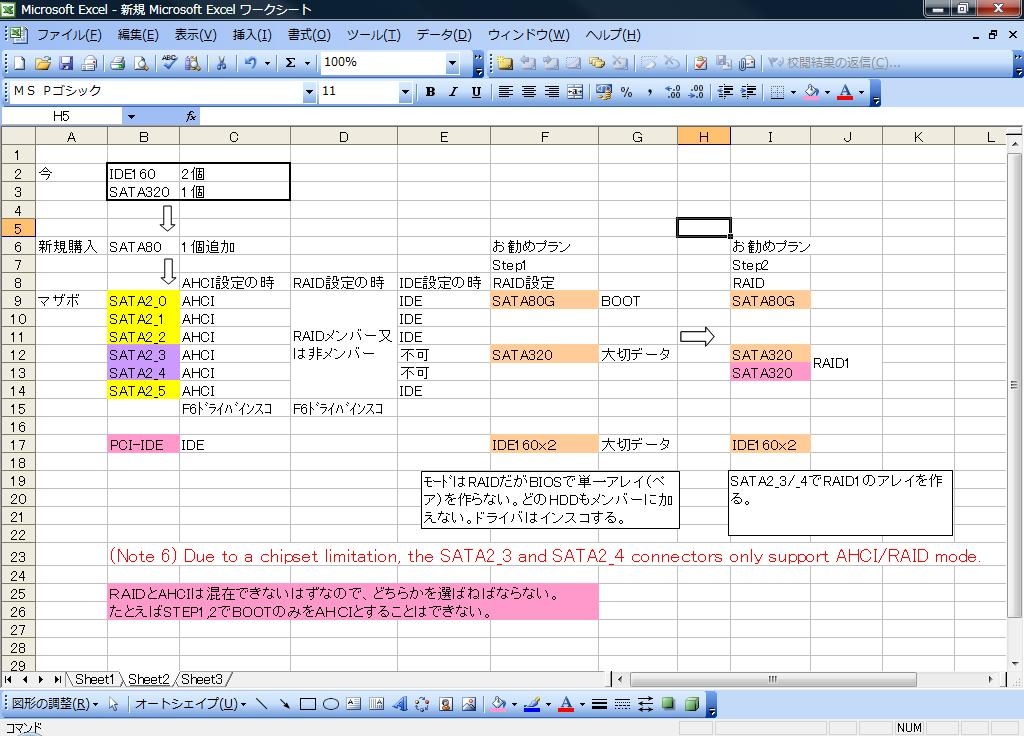The height and width of the screenshot is (736, 1024).
Task: Open the Arrow Style options
Action: pyautogui.click(x=645, y=704)
